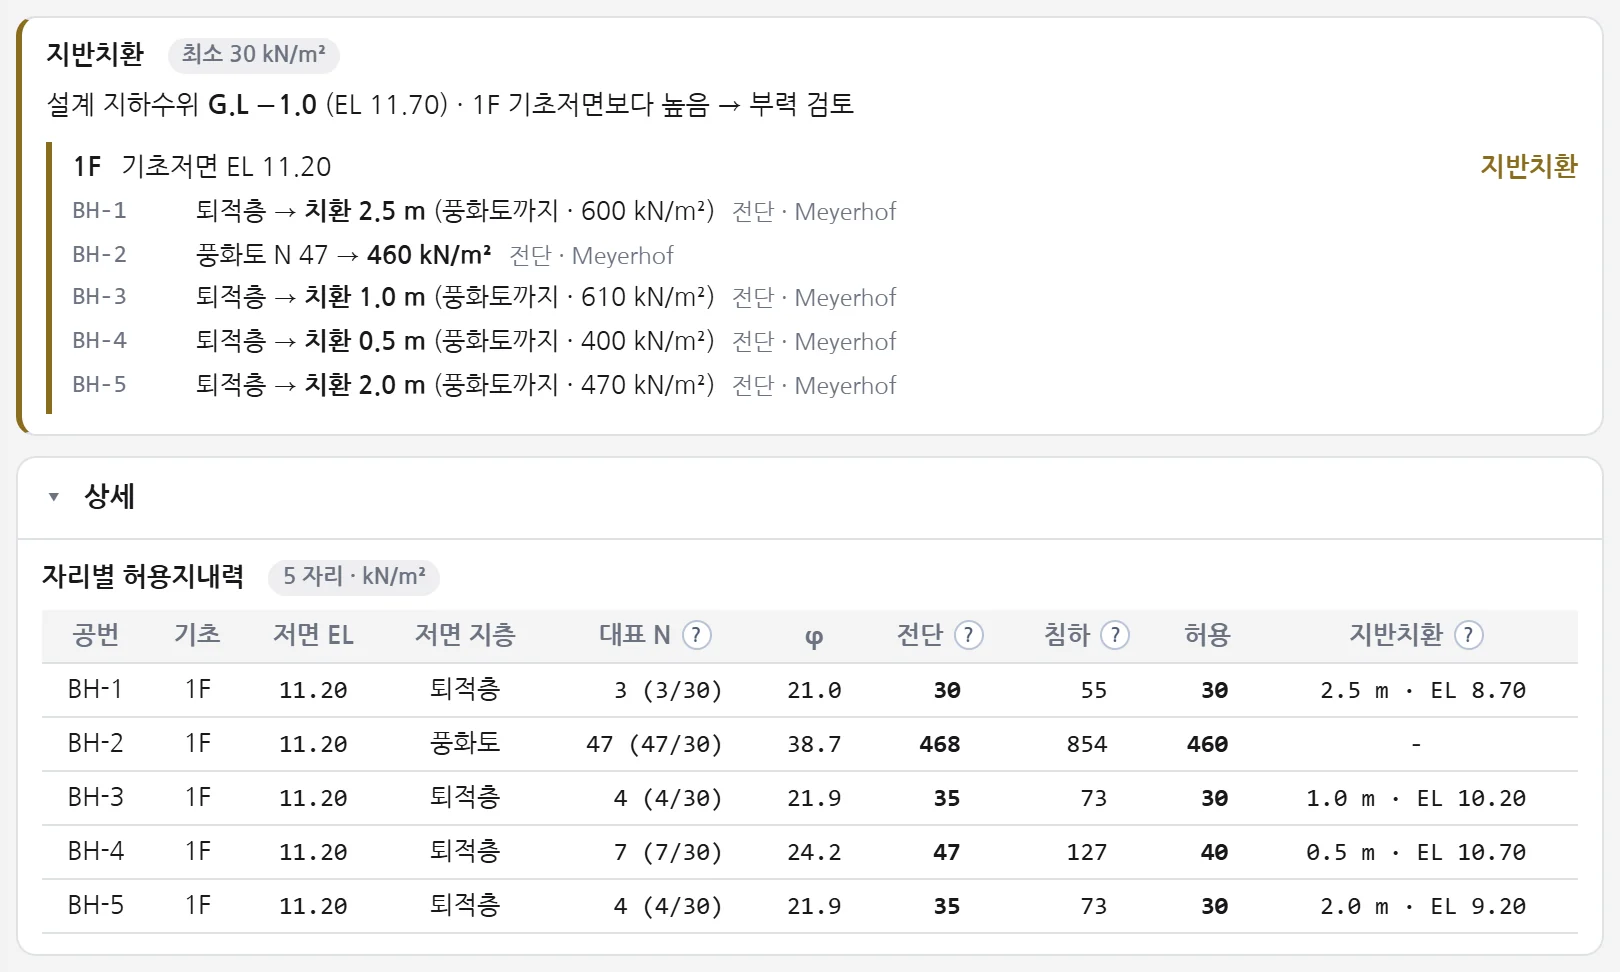Click the gold 지반치환 label at right
Viewport: 1620px width, 972px height.
[x=1529, y=166]
